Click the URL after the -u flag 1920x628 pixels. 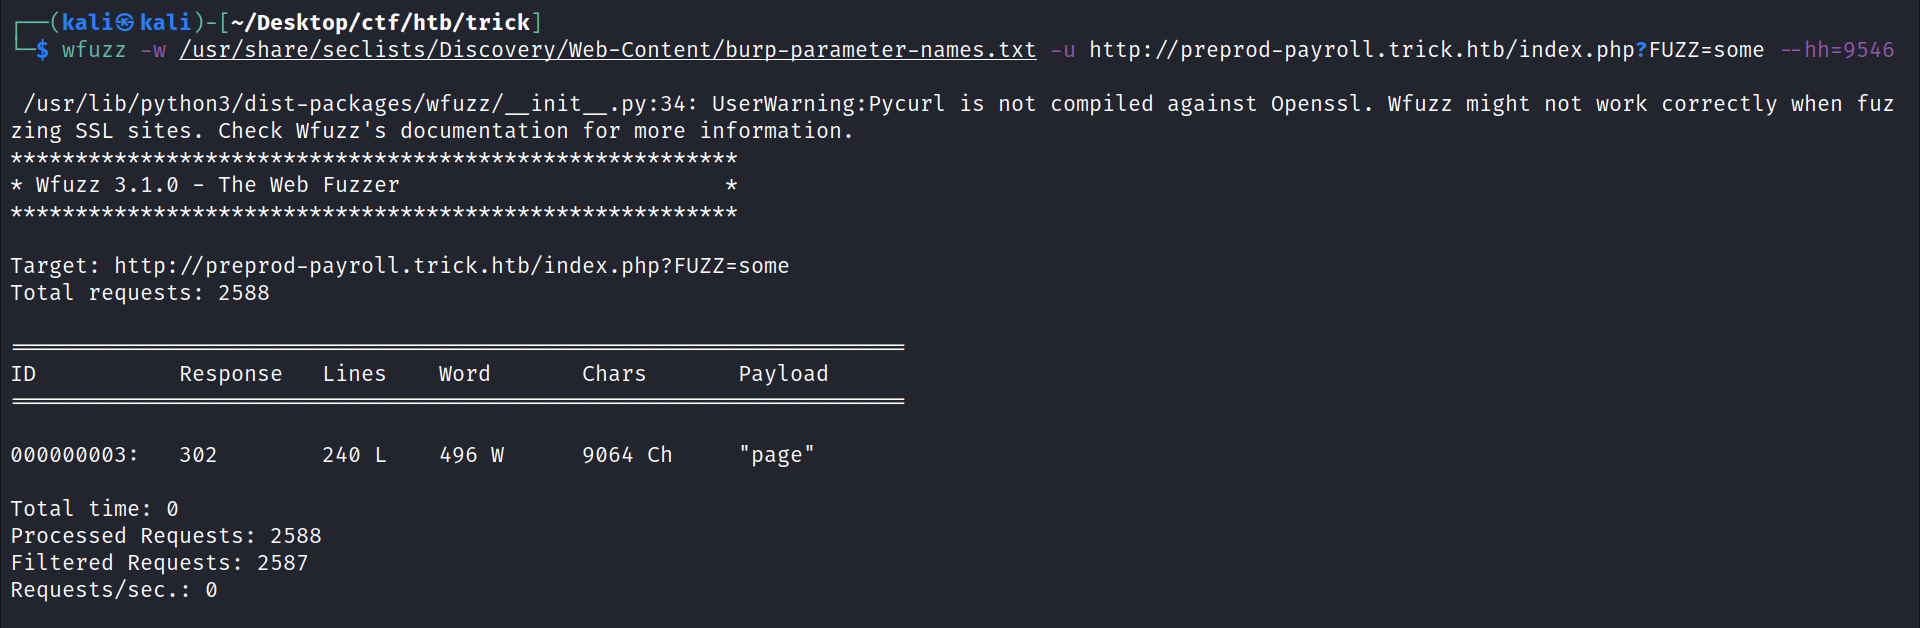coord(1426,50)
